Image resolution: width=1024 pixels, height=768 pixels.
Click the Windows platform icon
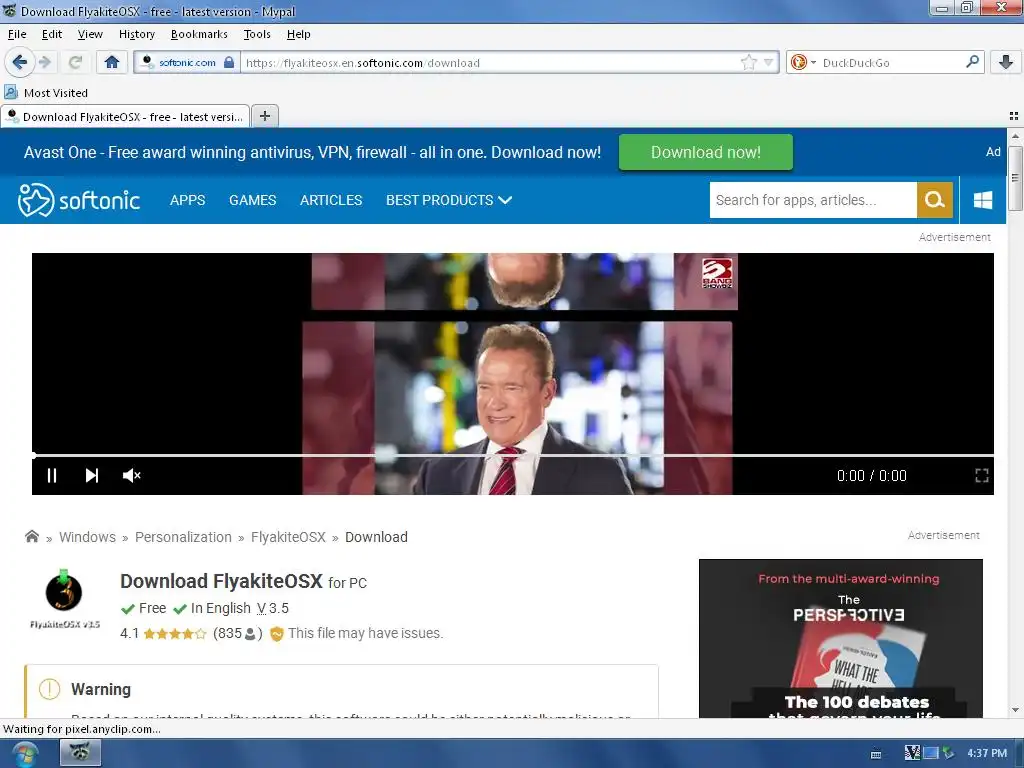click(x=983, y=200)
